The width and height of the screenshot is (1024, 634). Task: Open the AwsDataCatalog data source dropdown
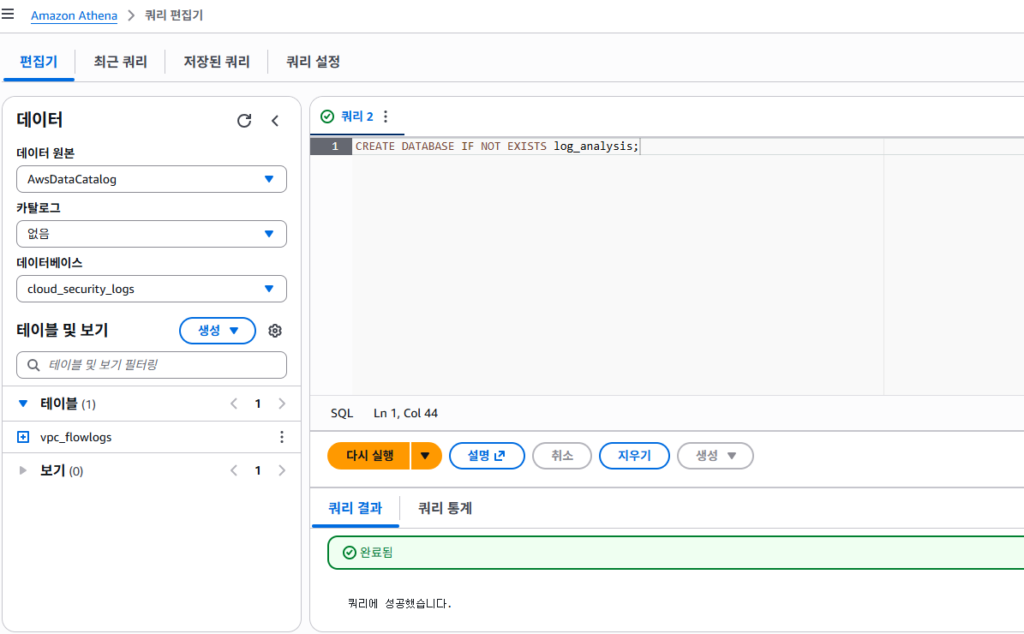click(151, 179)
